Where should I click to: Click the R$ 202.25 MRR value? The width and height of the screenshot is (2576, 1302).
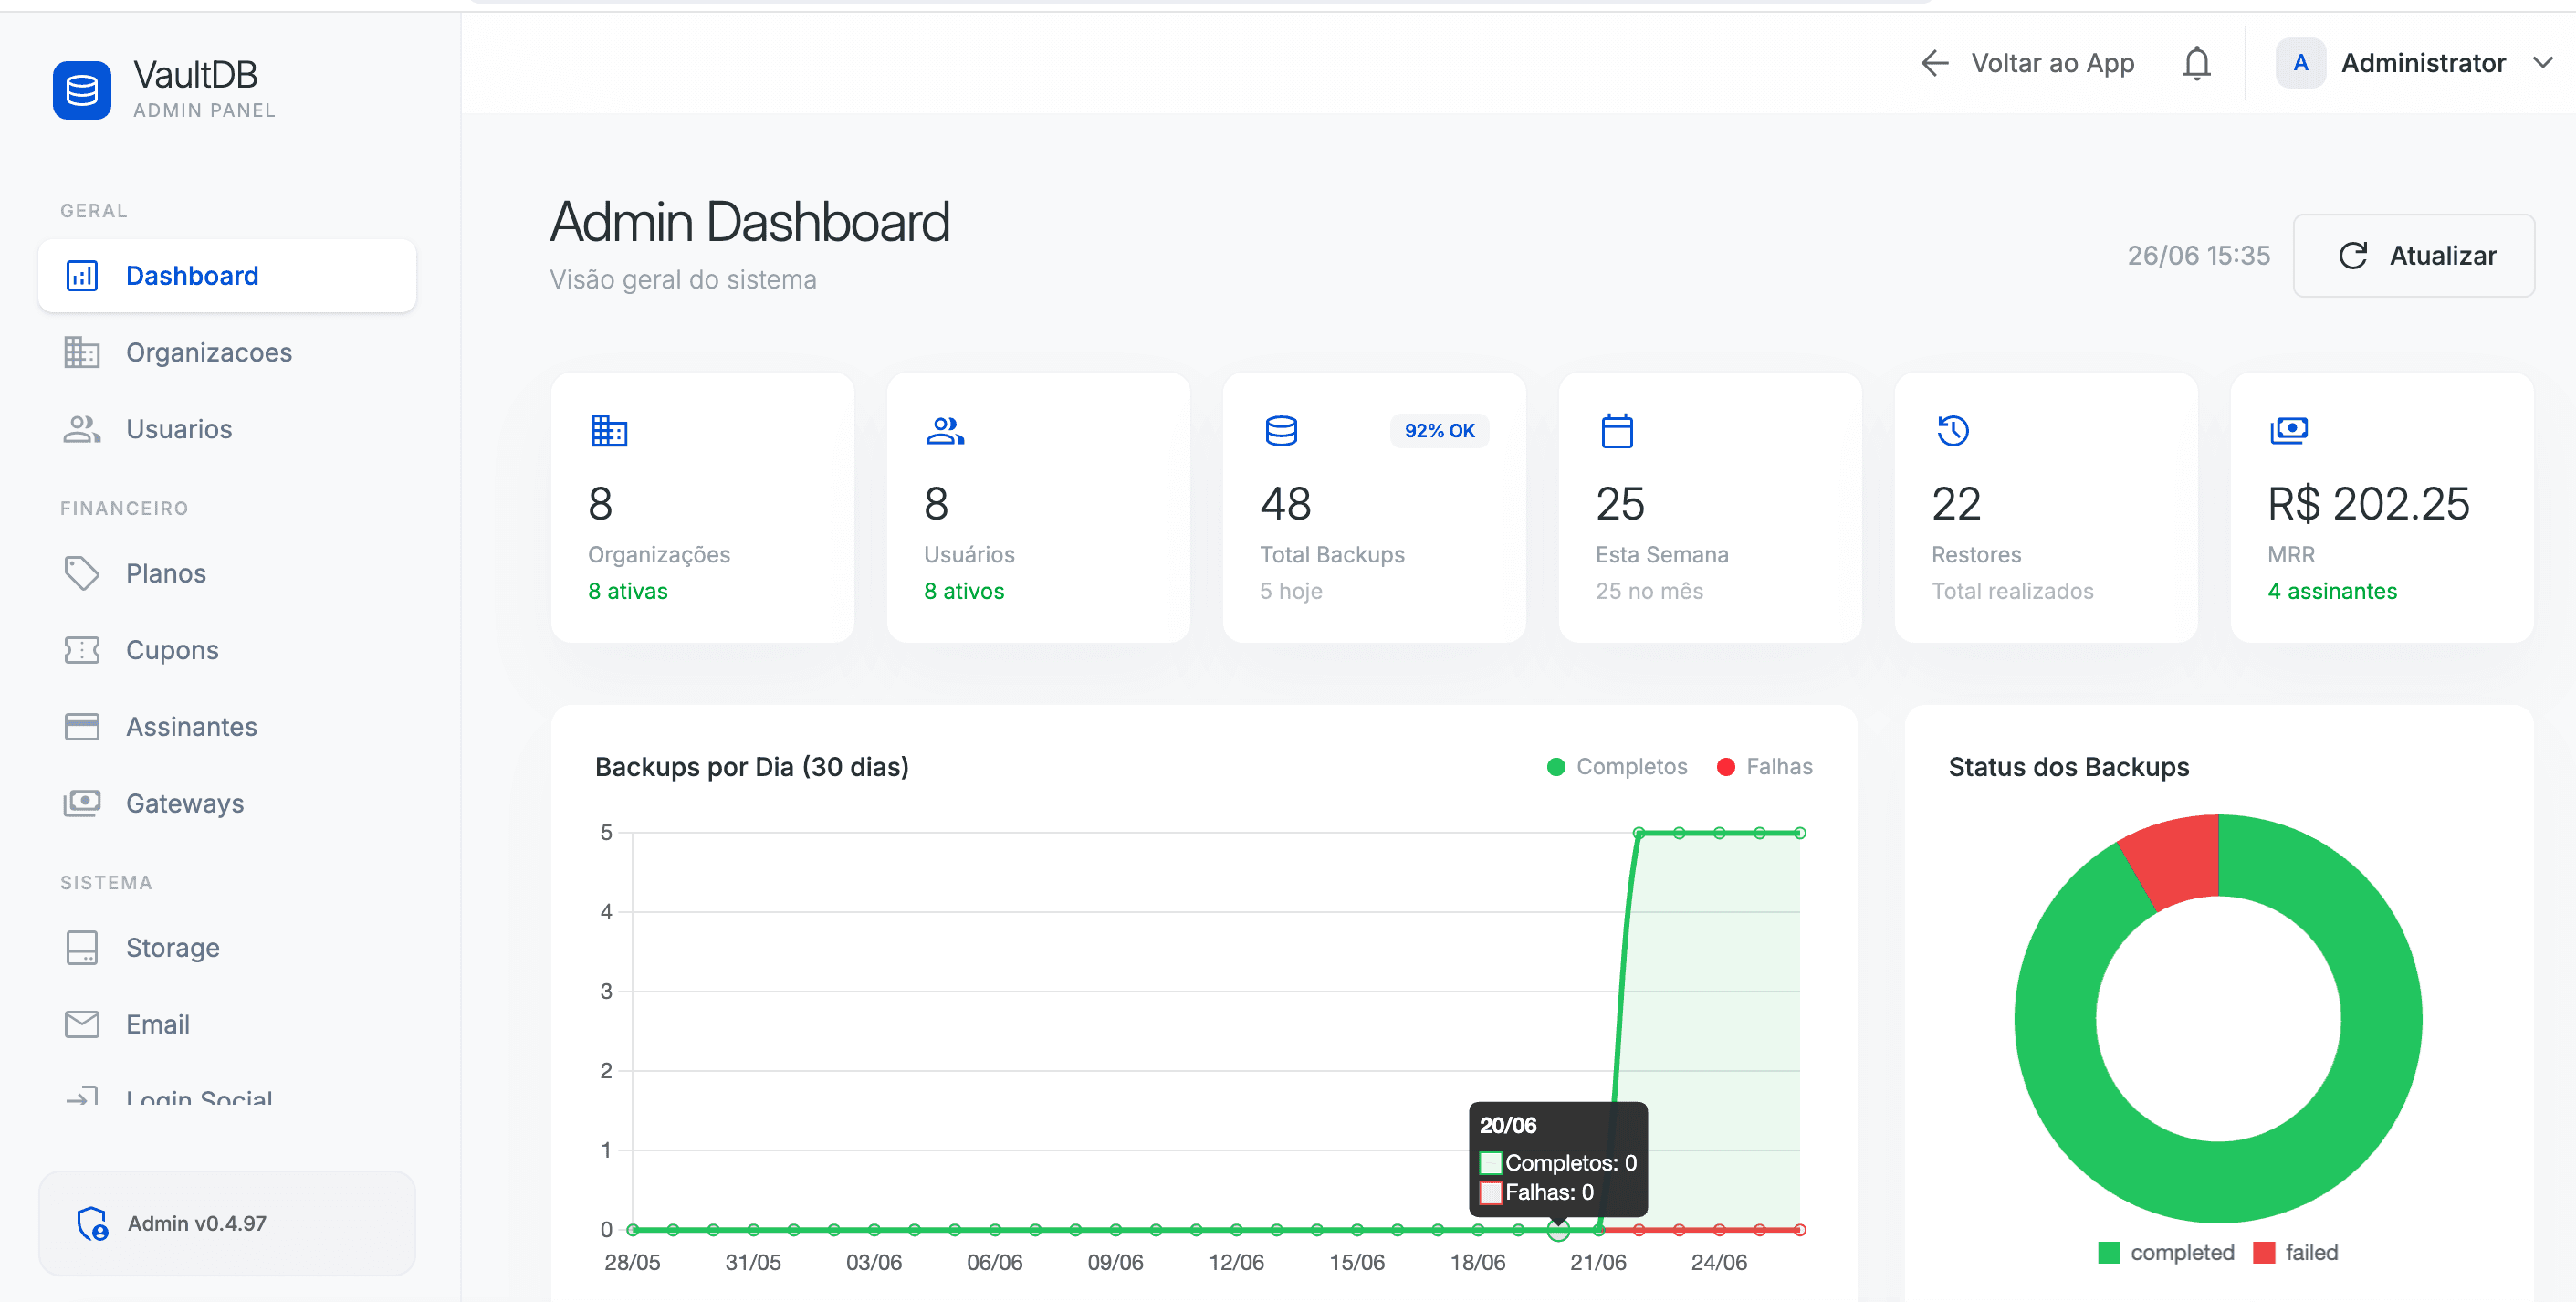(2368, 503)
